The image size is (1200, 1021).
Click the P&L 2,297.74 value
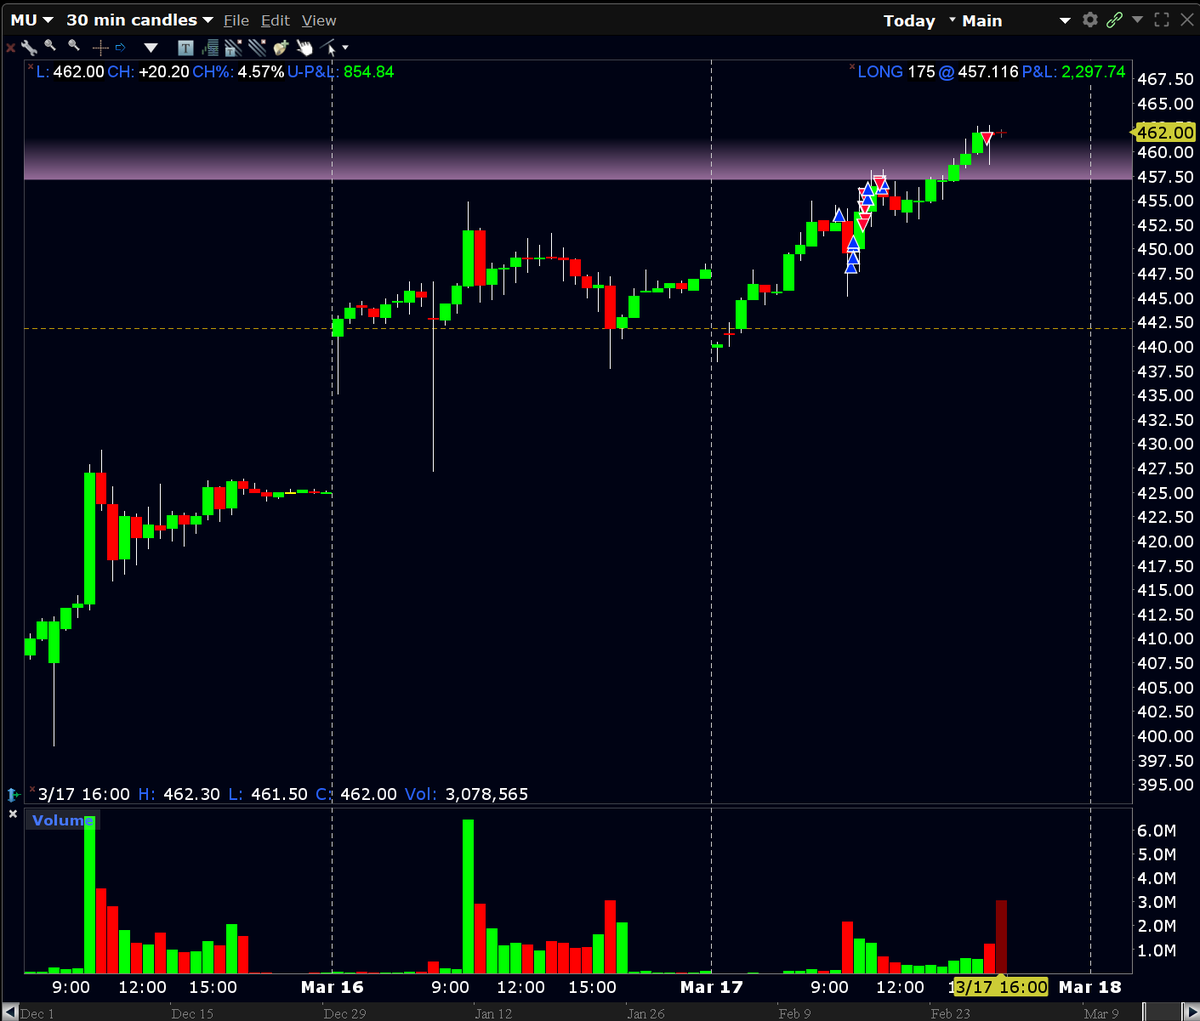(1093, 72)
